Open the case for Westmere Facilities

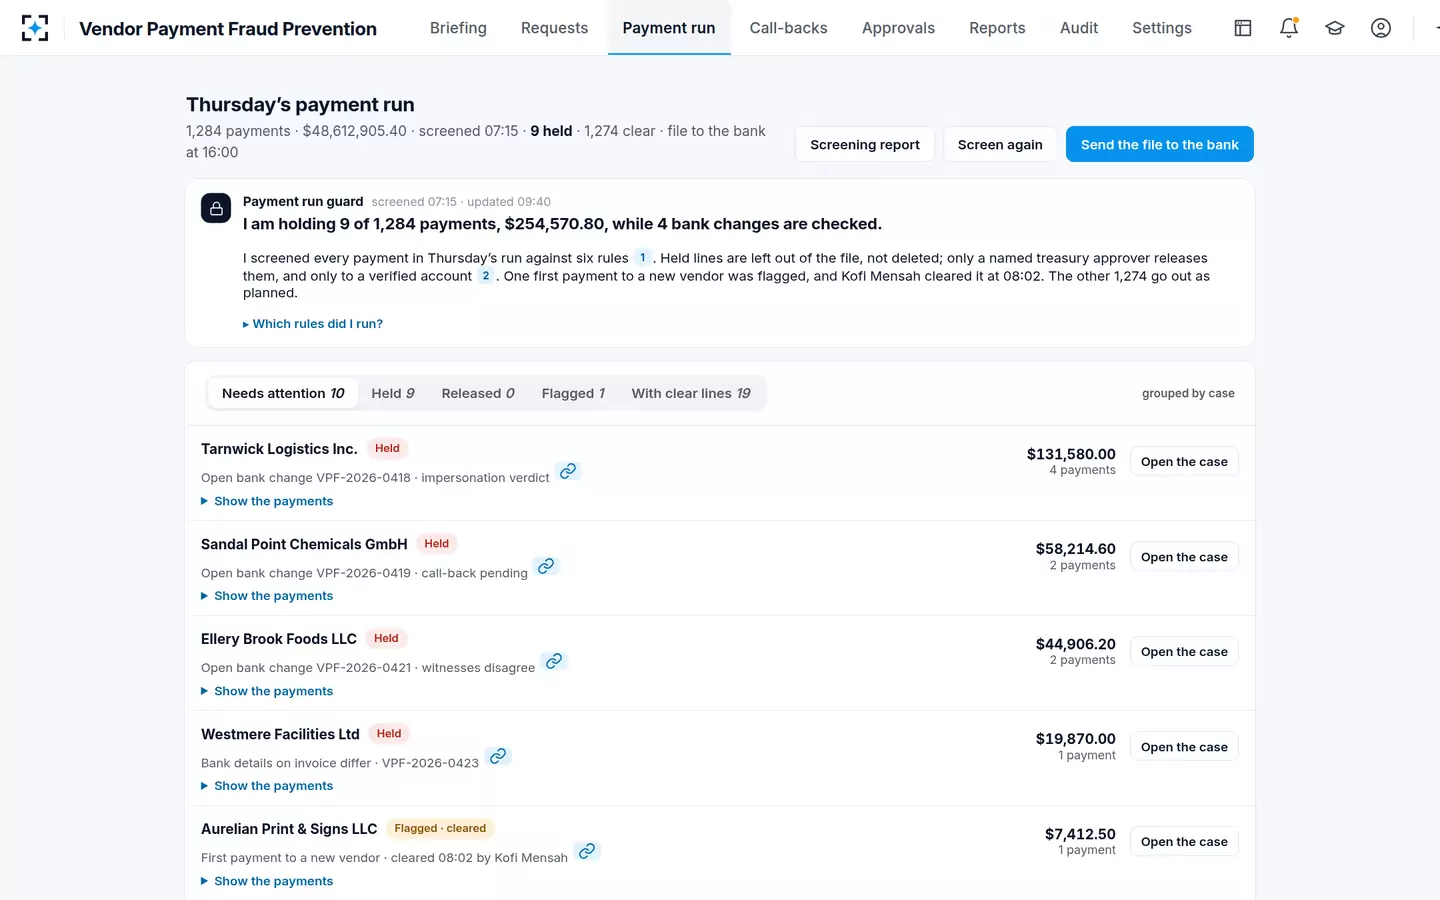tap(1184, 747)
